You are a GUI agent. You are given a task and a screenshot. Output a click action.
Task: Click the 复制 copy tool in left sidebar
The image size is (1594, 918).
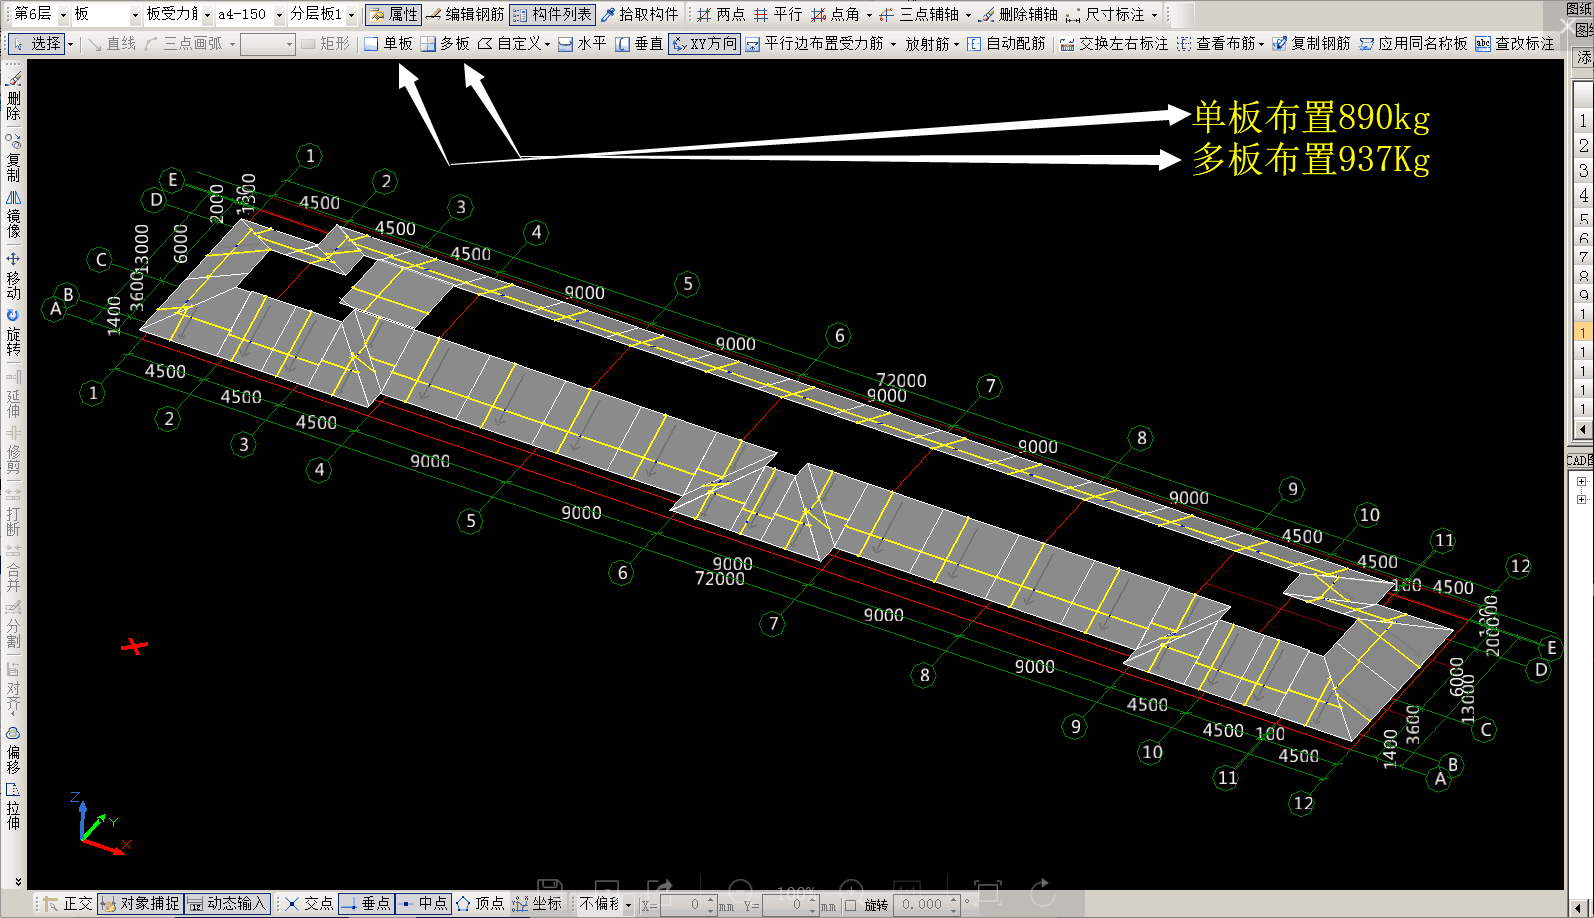[13, 156]
